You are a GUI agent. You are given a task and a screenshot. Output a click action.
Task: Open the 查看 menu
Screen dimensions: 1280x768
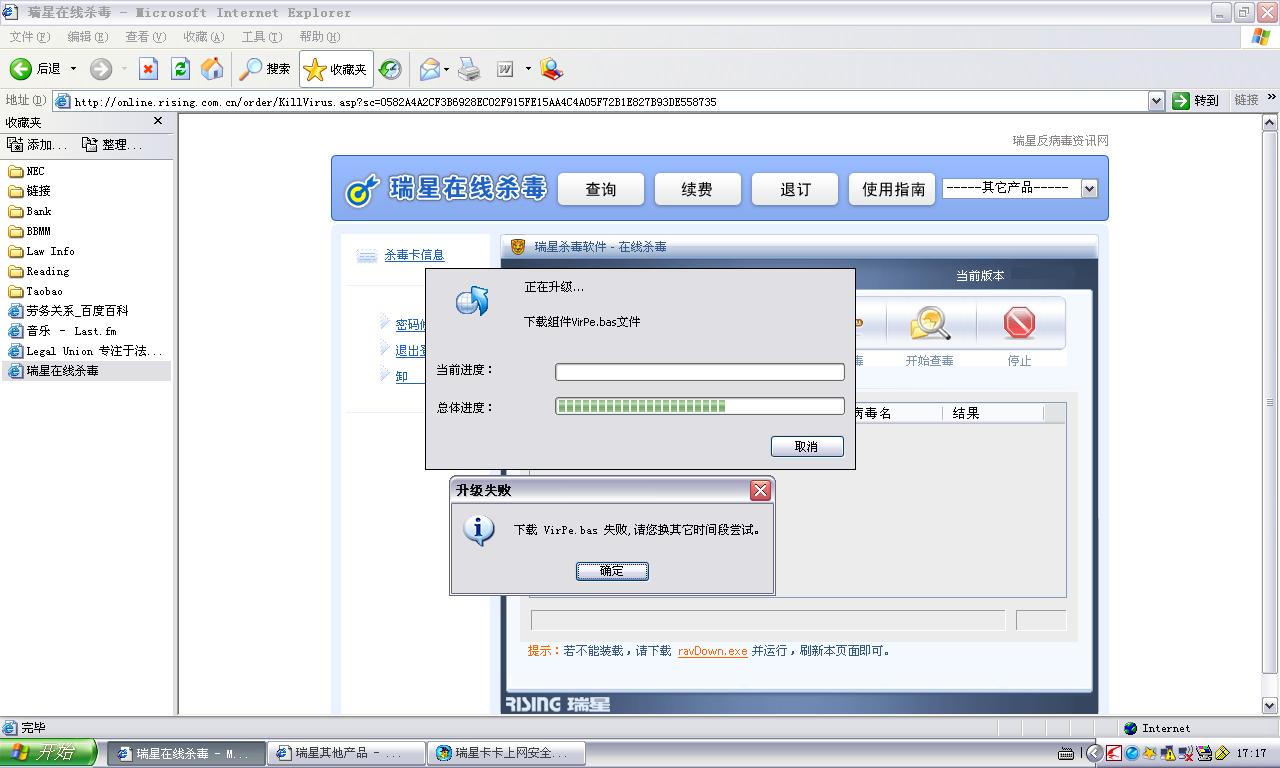click(x=145, y=37)
